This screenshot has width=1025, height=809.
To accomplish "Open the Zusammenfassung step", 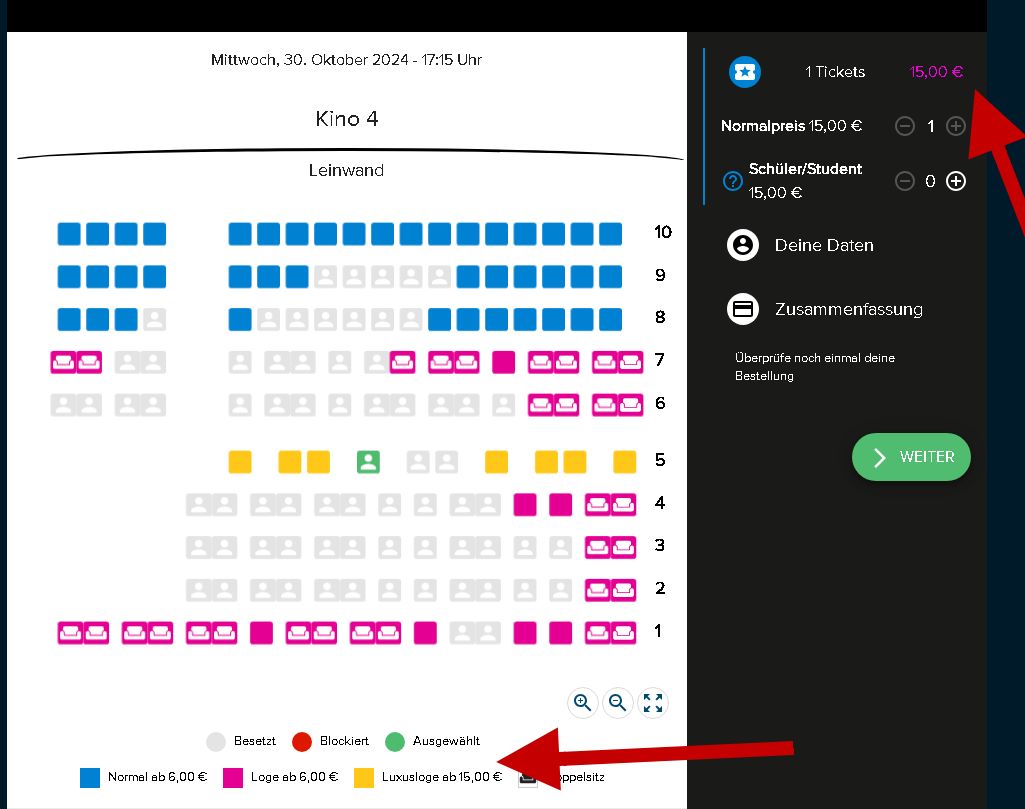I will coord(848,309).
